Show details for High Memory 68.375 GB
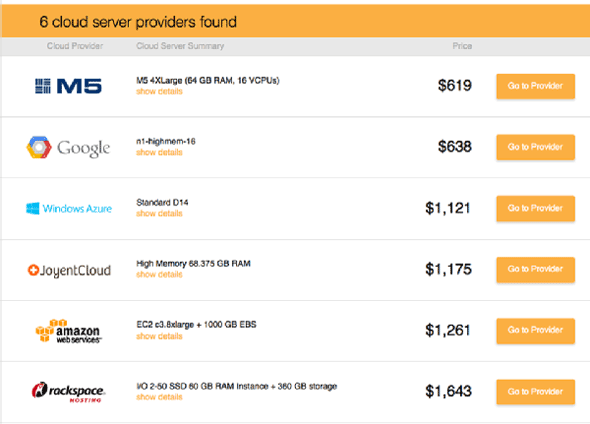 159,275
